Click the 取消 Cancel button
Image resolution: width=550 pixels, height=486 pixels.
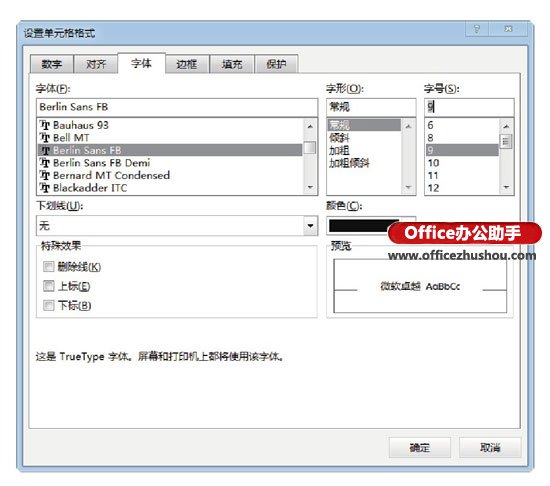[x=490, y=447]
